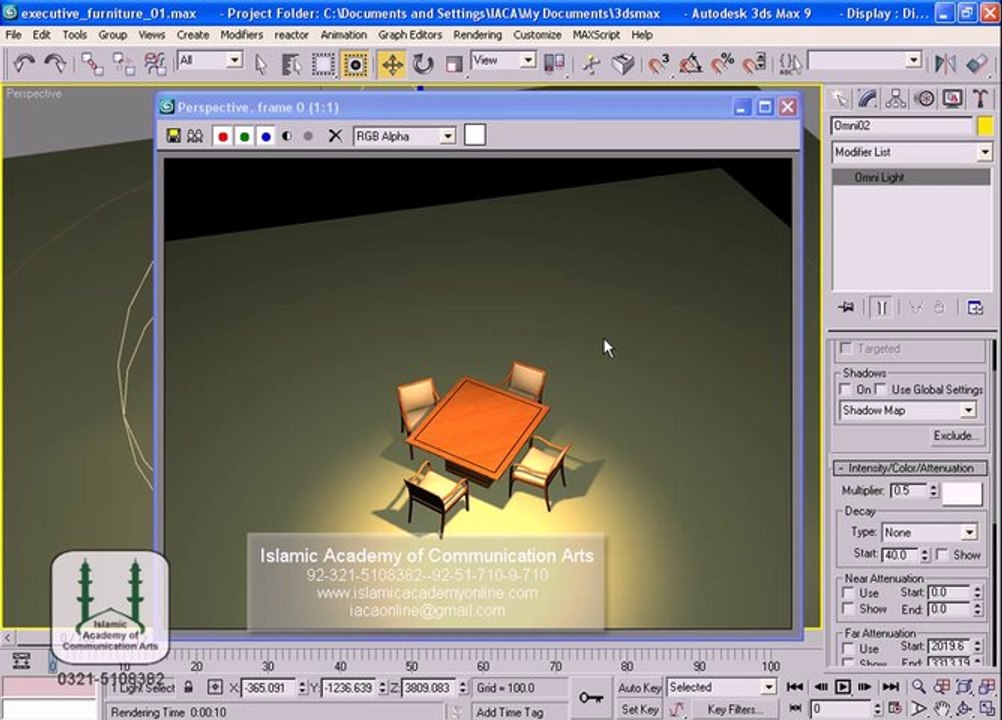The height and width of the screenshot is (720, 1002).
Task: Check Use Global Settings for shadows
Action: point(881,389)
